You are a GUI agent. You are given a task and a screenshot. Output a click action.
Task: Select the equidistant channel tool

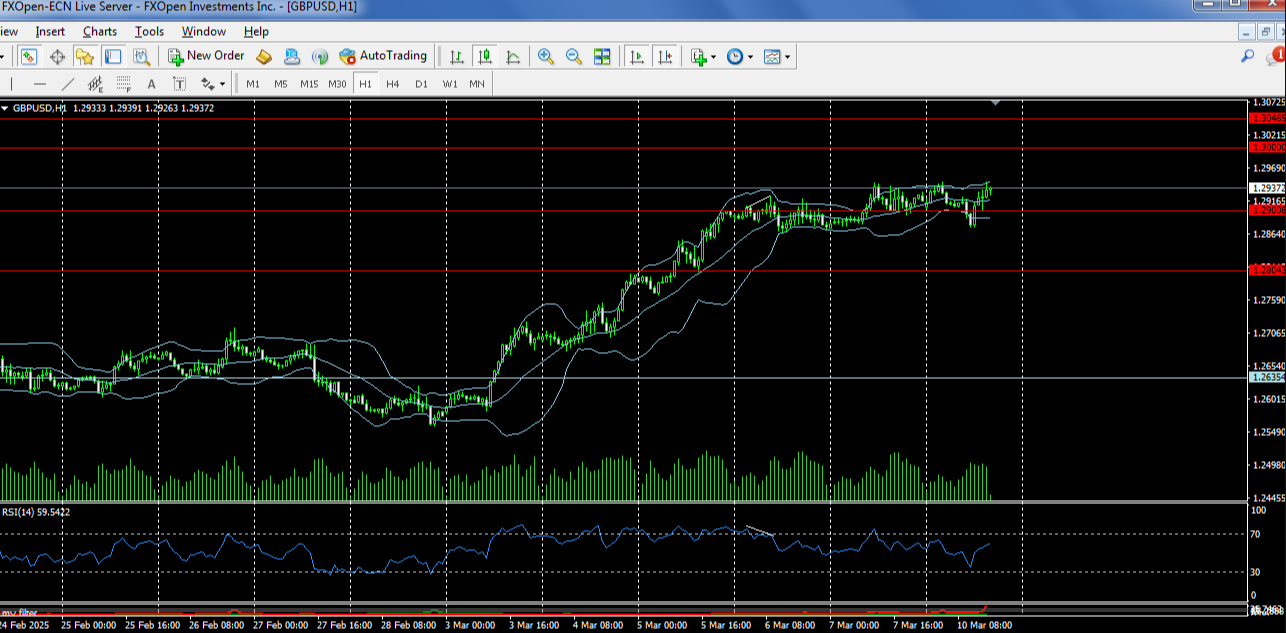point(96,84)
